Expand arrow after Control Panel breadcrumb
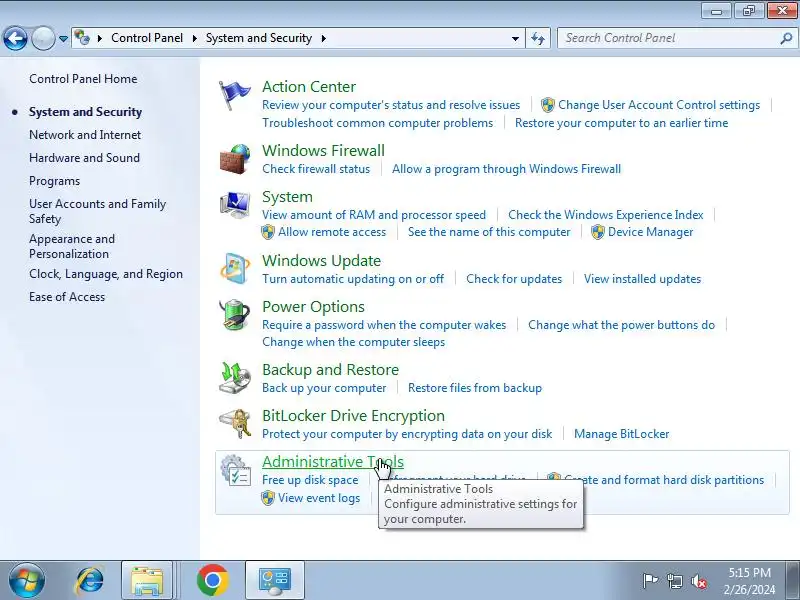The height and width of the screenshot is (600, 800). point(194,38)
